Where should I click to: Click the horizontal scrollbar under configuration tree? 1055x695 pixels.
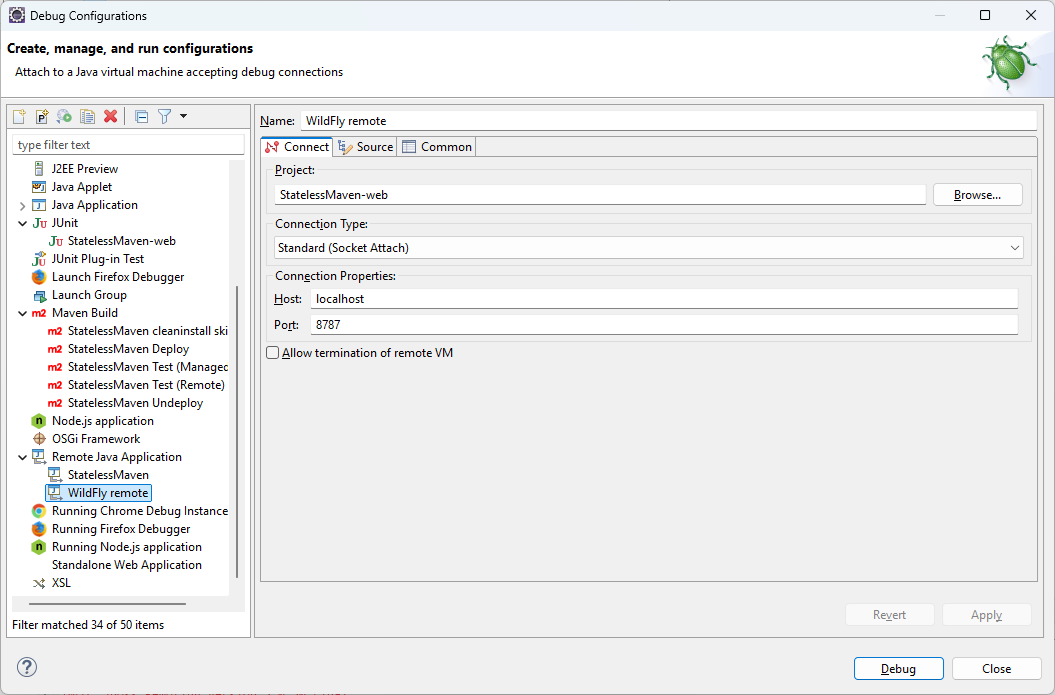click(107, 603)
